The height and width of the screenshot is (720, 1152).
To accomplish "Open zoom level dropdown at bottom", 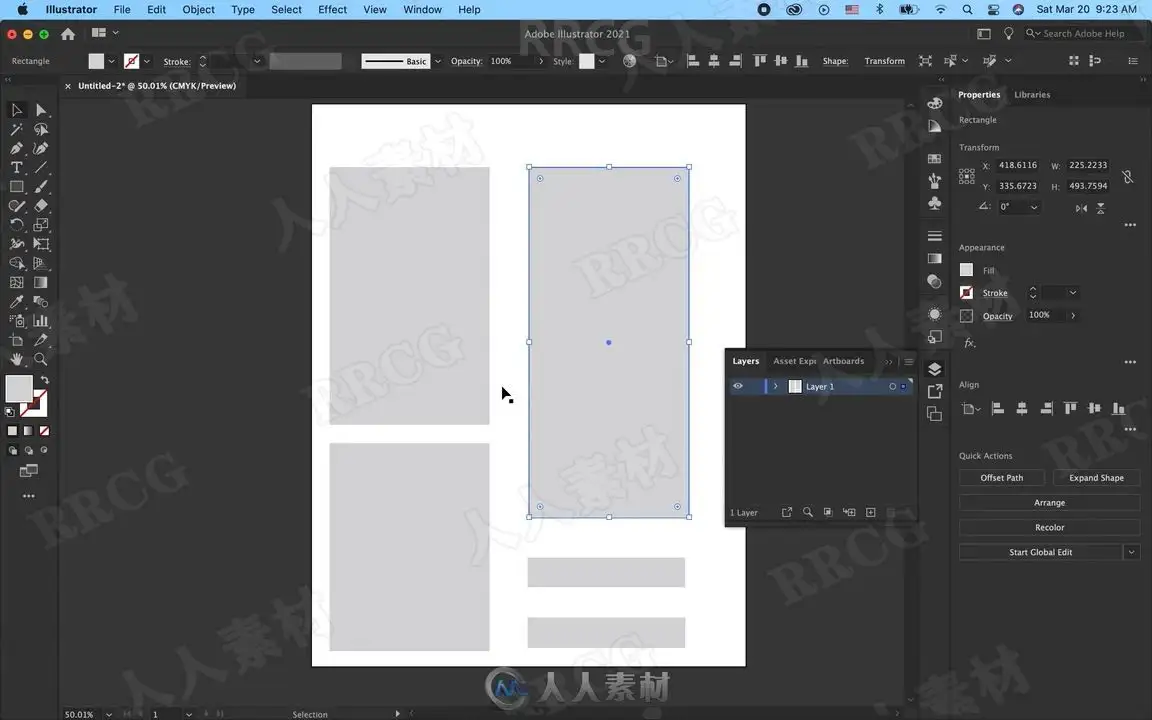I will click(x=109, y=714).
